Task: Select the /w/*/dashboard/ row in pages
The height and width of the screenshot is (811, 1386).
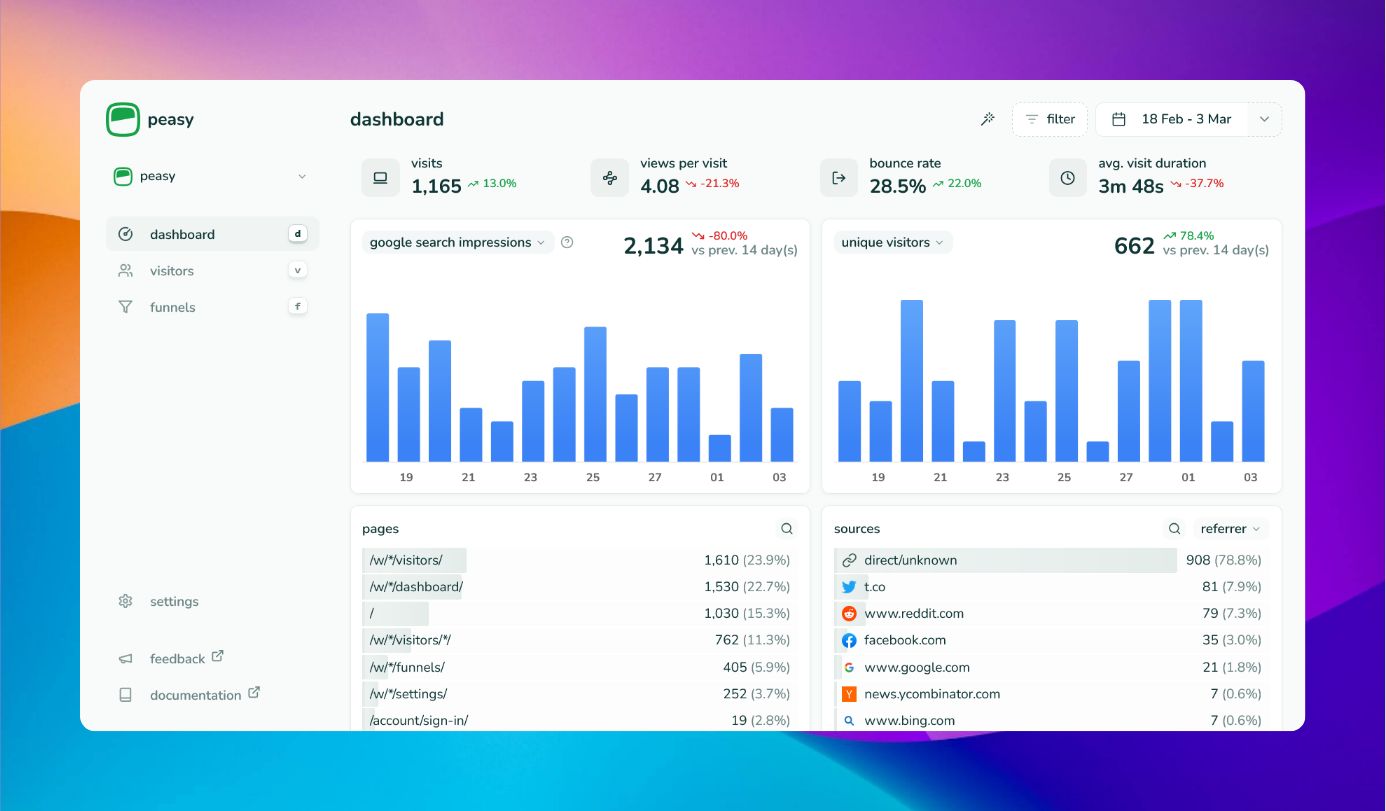Action: pyautogui.click(x=576, y=587)
